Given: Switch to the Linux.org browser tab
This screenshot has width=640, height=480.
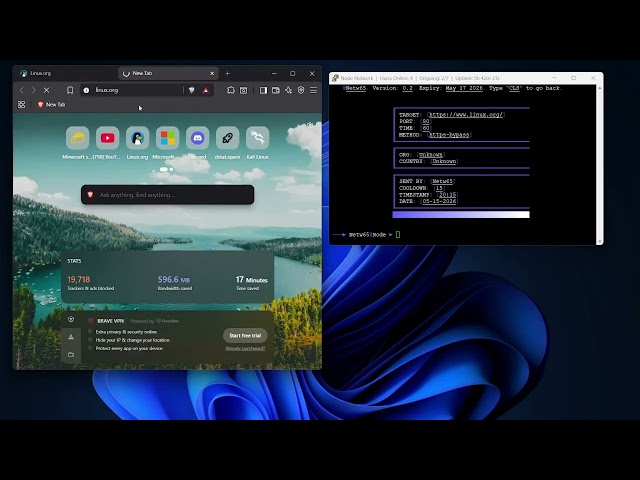Looking at the screenshot, I should [x=65, y=73].
